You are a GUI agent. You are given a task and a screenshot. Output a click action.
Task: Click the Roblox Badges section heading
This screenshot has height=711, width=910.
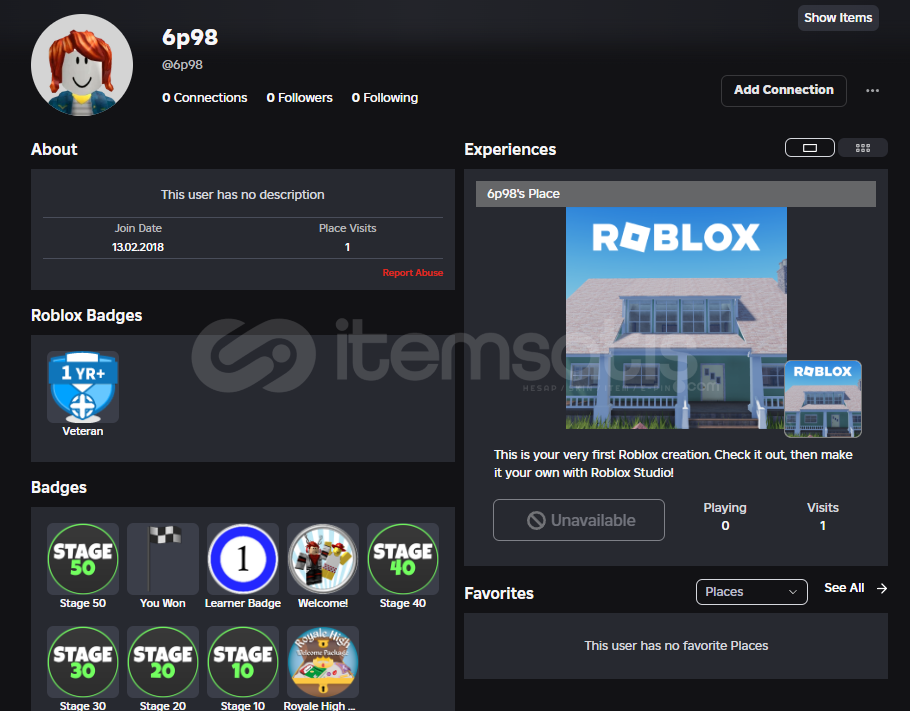point(86,315)
